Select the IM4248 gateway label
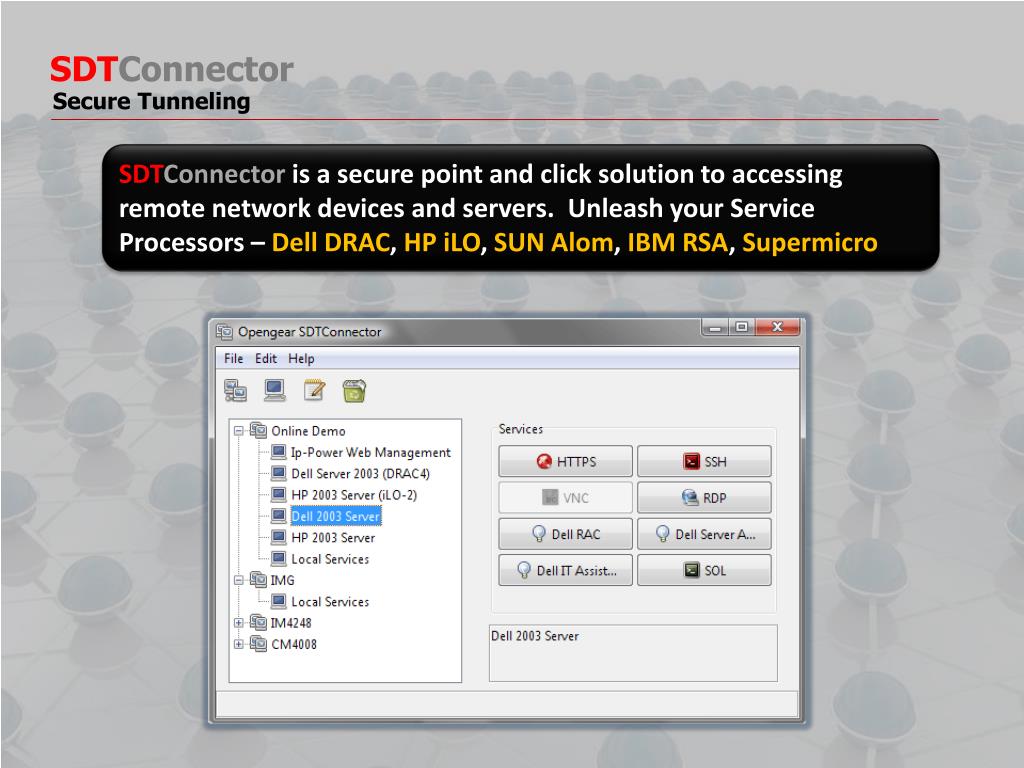1024x768 pixels. click(x=291, y=623)
